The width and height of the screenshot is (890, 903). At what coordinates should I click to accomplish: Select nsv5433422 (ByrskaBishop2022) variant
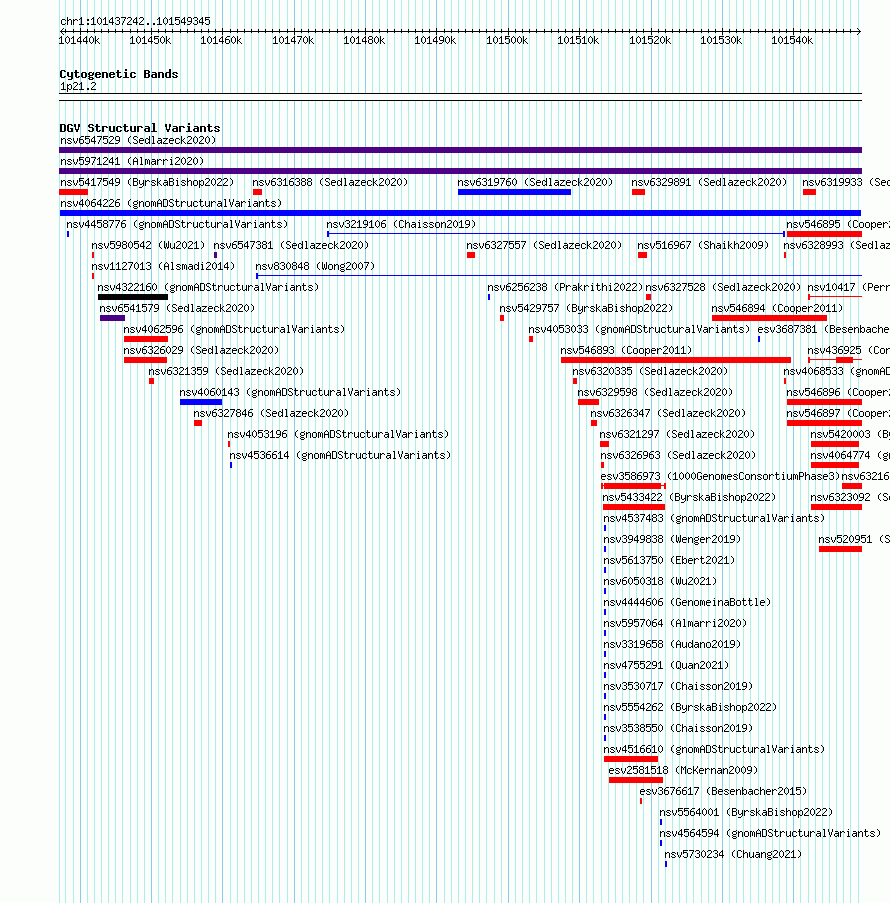689,498
